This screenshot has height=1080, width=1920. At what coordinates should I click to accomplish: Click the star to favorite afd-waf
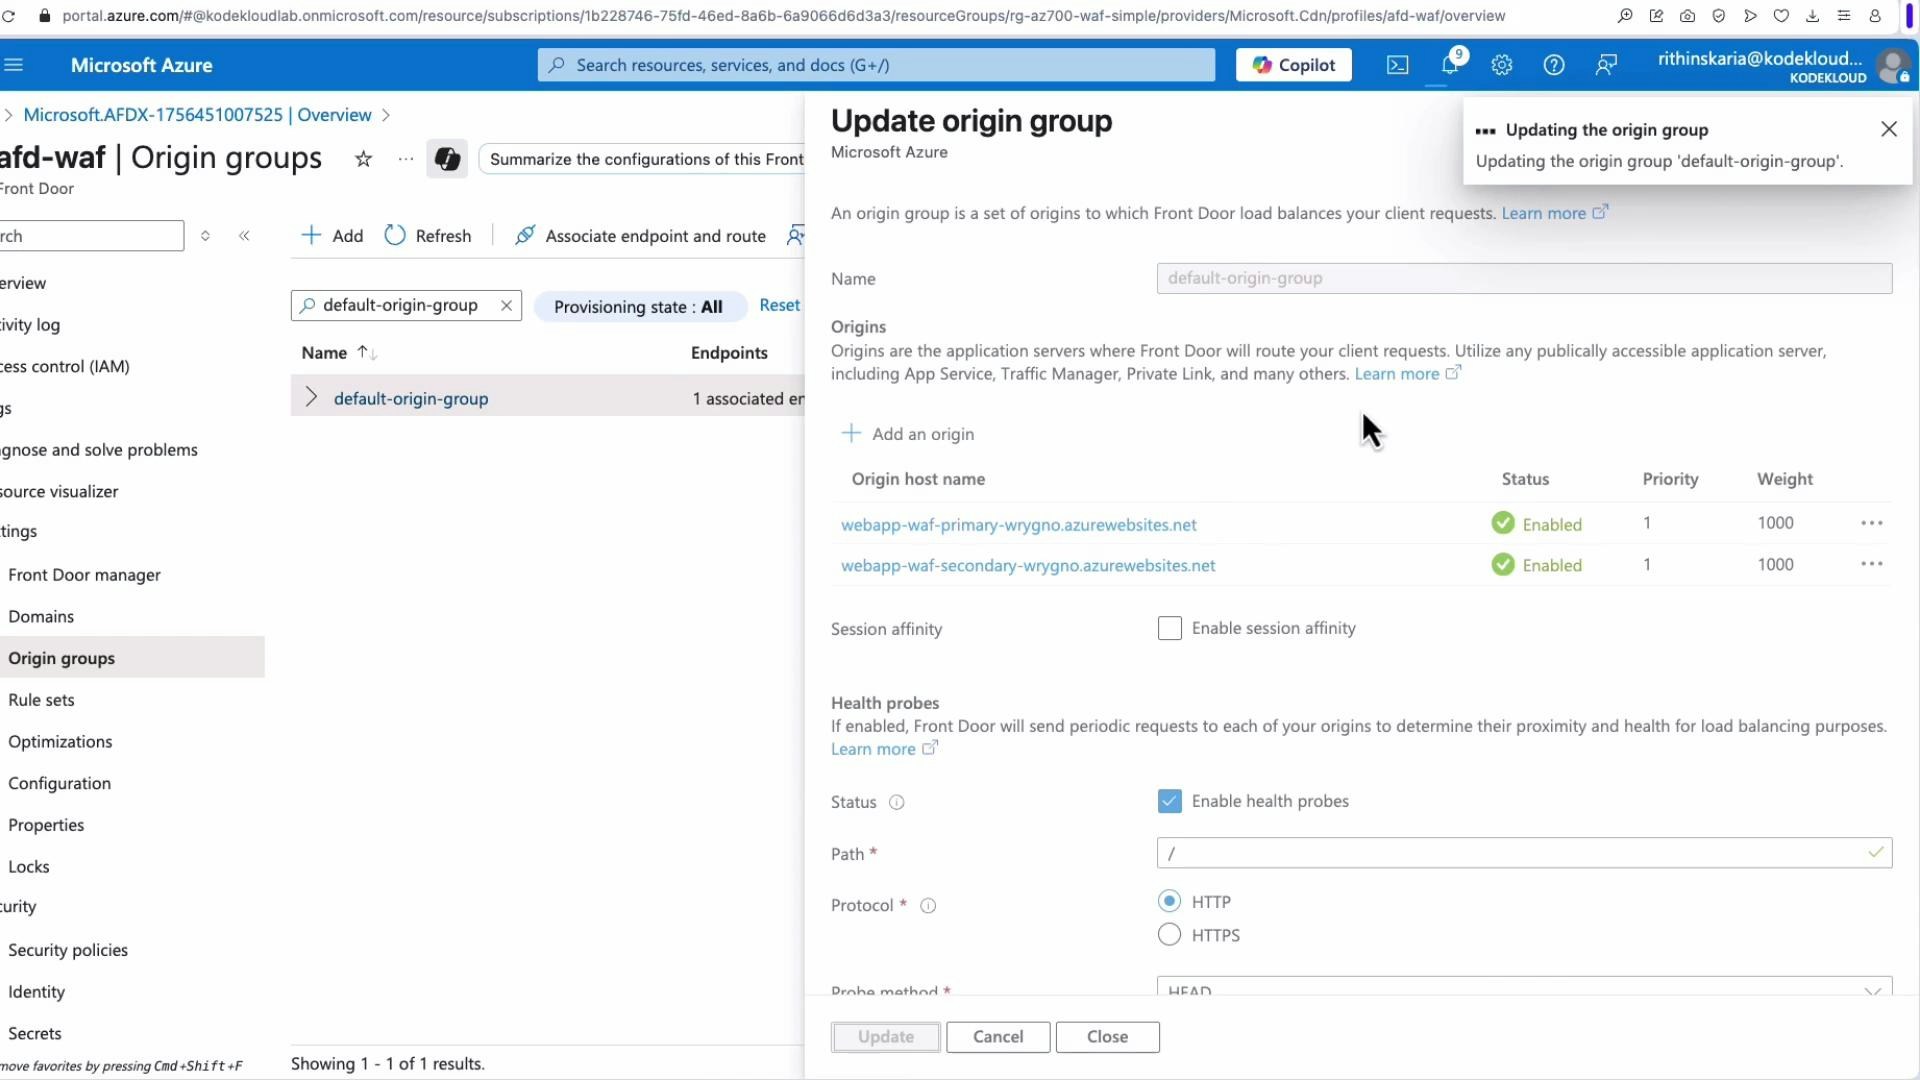(363, 159)
